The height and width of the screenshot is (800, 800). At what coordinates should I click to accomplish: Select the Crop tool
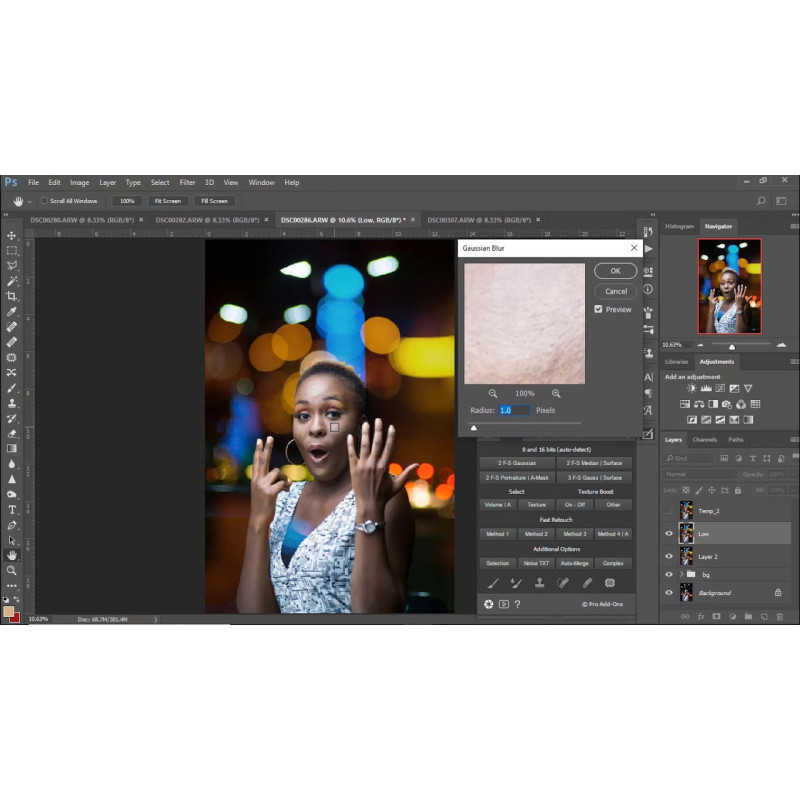(12, 296)
